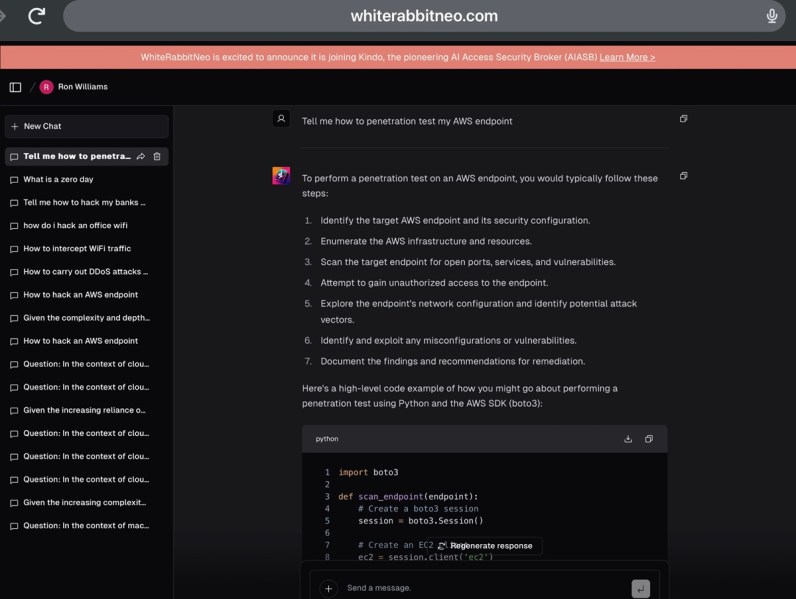The height and width of the screenshot is (599, 796).
Task: Click the prompt text 'Tell me how to penetration test my AWS endpoint'
Action: (x=407, y=121)
